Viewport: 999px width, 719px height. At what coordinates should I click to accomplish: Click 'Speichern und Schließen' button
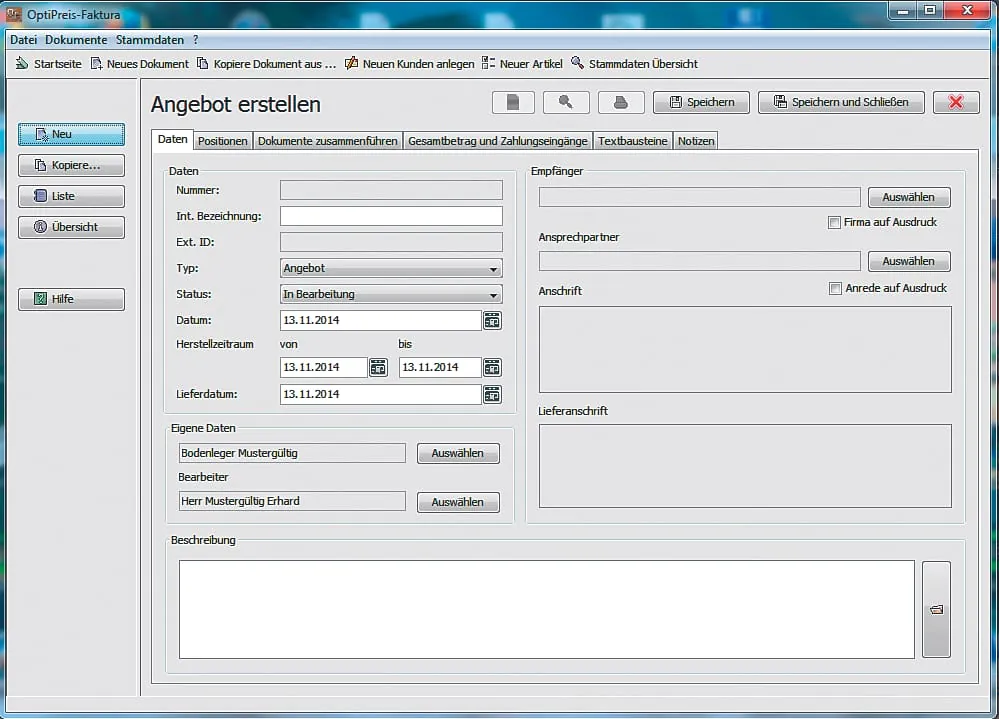coord(840,102)
